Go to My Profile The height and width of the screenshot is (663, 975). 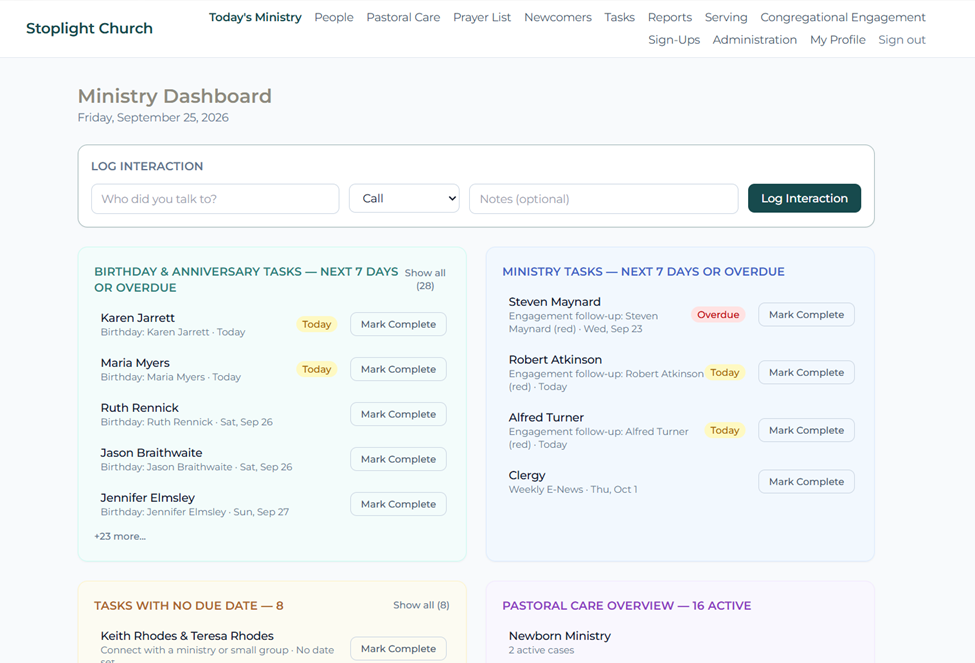[838, 40]
